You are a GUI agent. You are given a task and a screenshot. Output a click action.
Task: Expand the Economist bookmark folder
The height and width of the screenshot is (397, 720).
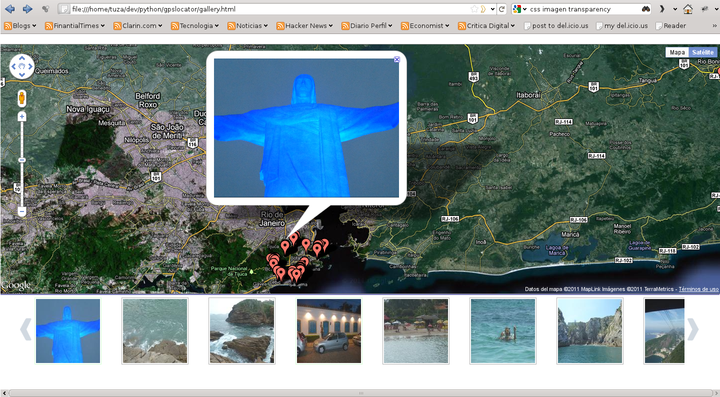point(425,26)
